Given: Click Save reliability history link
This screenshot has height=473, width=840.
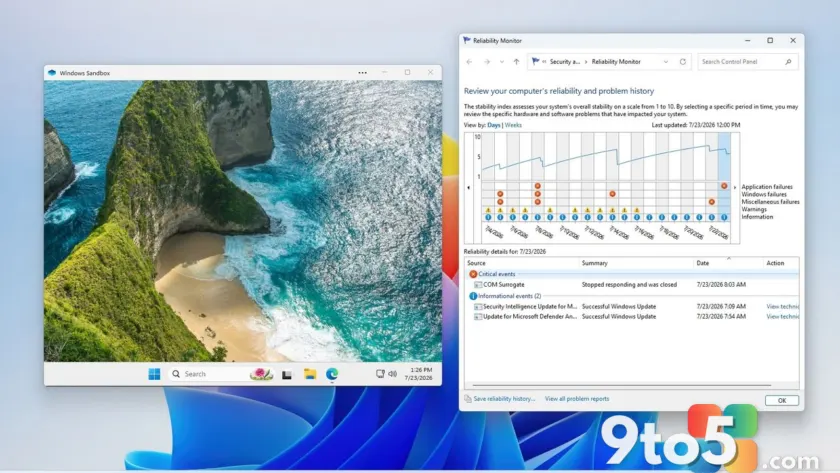Looking at the screenshot, I should tap(504, 399).
